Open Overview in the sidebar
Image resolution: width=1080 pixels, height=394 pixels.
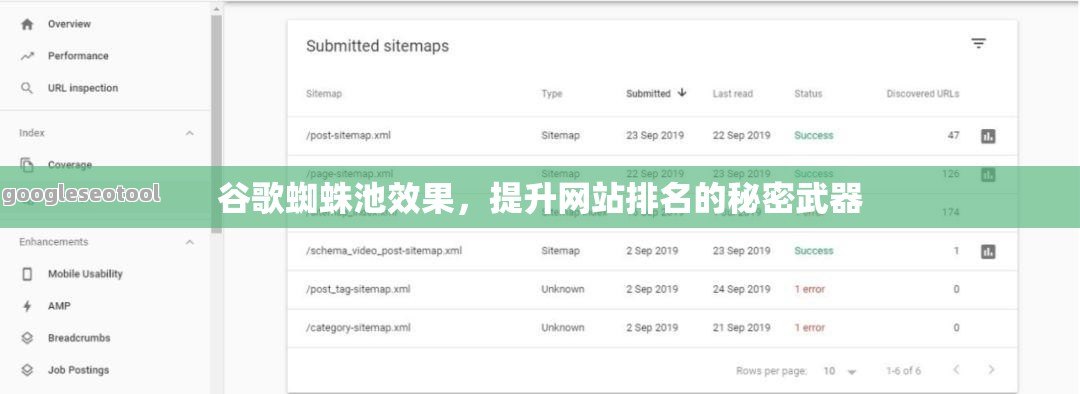69,24
